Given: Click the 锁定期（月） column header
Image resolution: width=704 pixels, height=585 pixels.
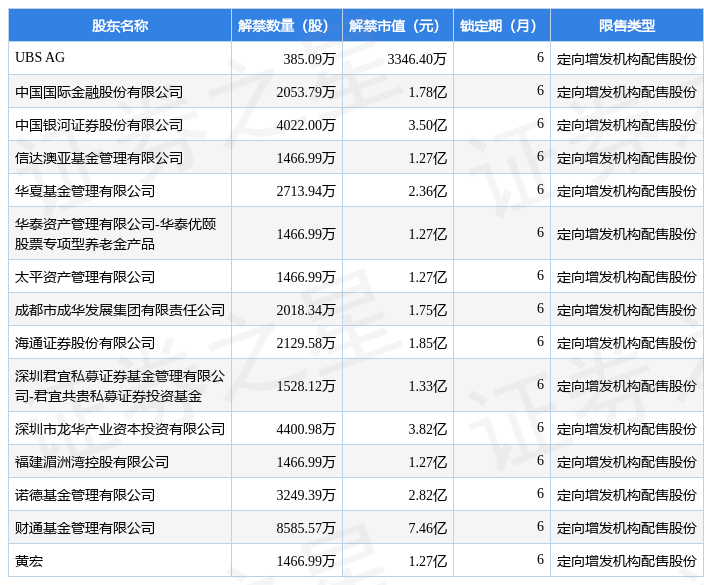Looking at the screenshot, I should coord(500,26).
